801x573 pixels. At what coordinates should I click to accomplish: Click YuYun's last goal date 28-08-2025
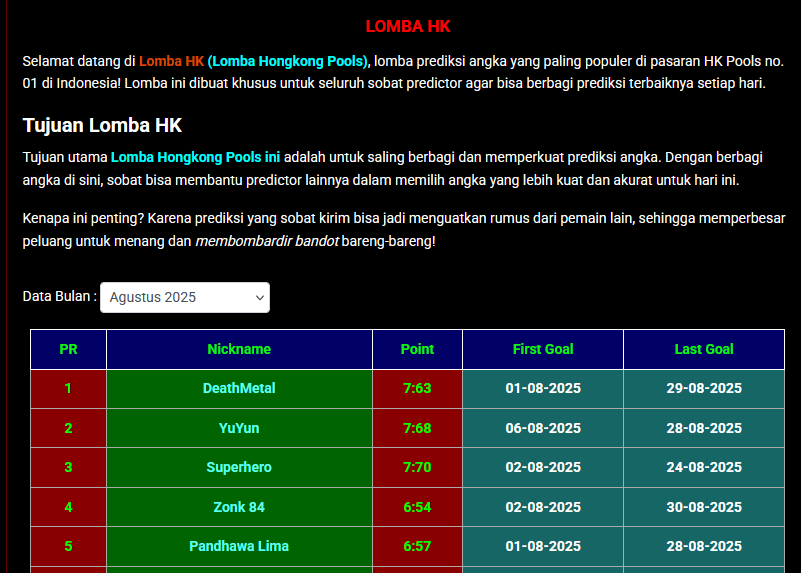[704, 428]
